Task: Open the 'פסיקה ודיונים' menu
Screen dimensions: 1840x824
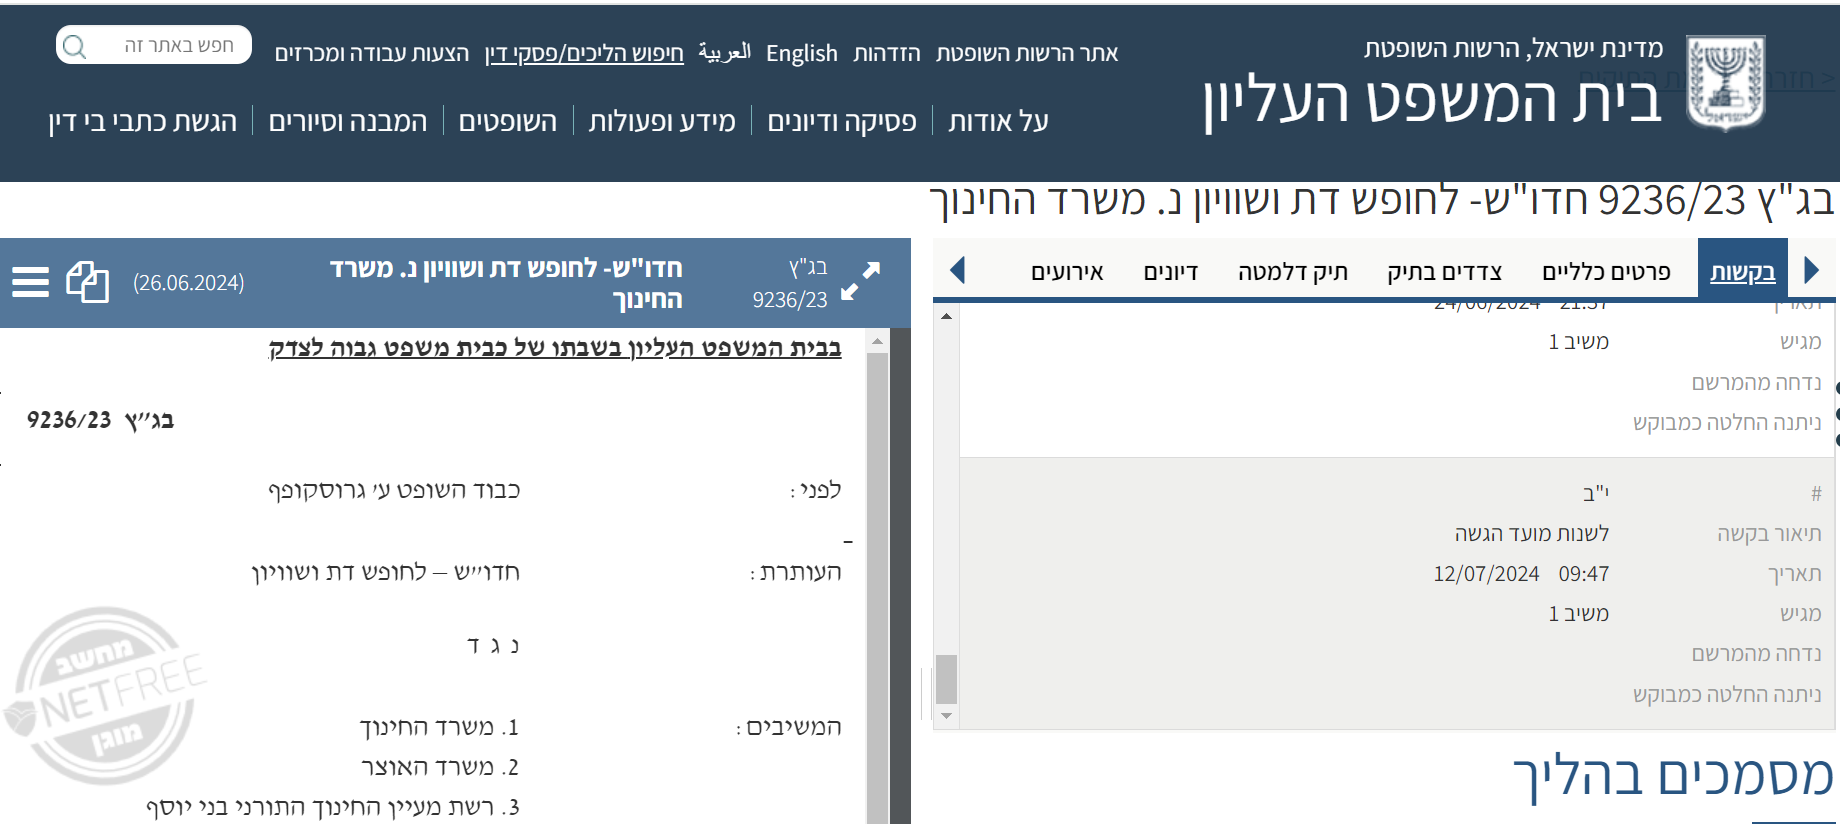Action: 842,121
